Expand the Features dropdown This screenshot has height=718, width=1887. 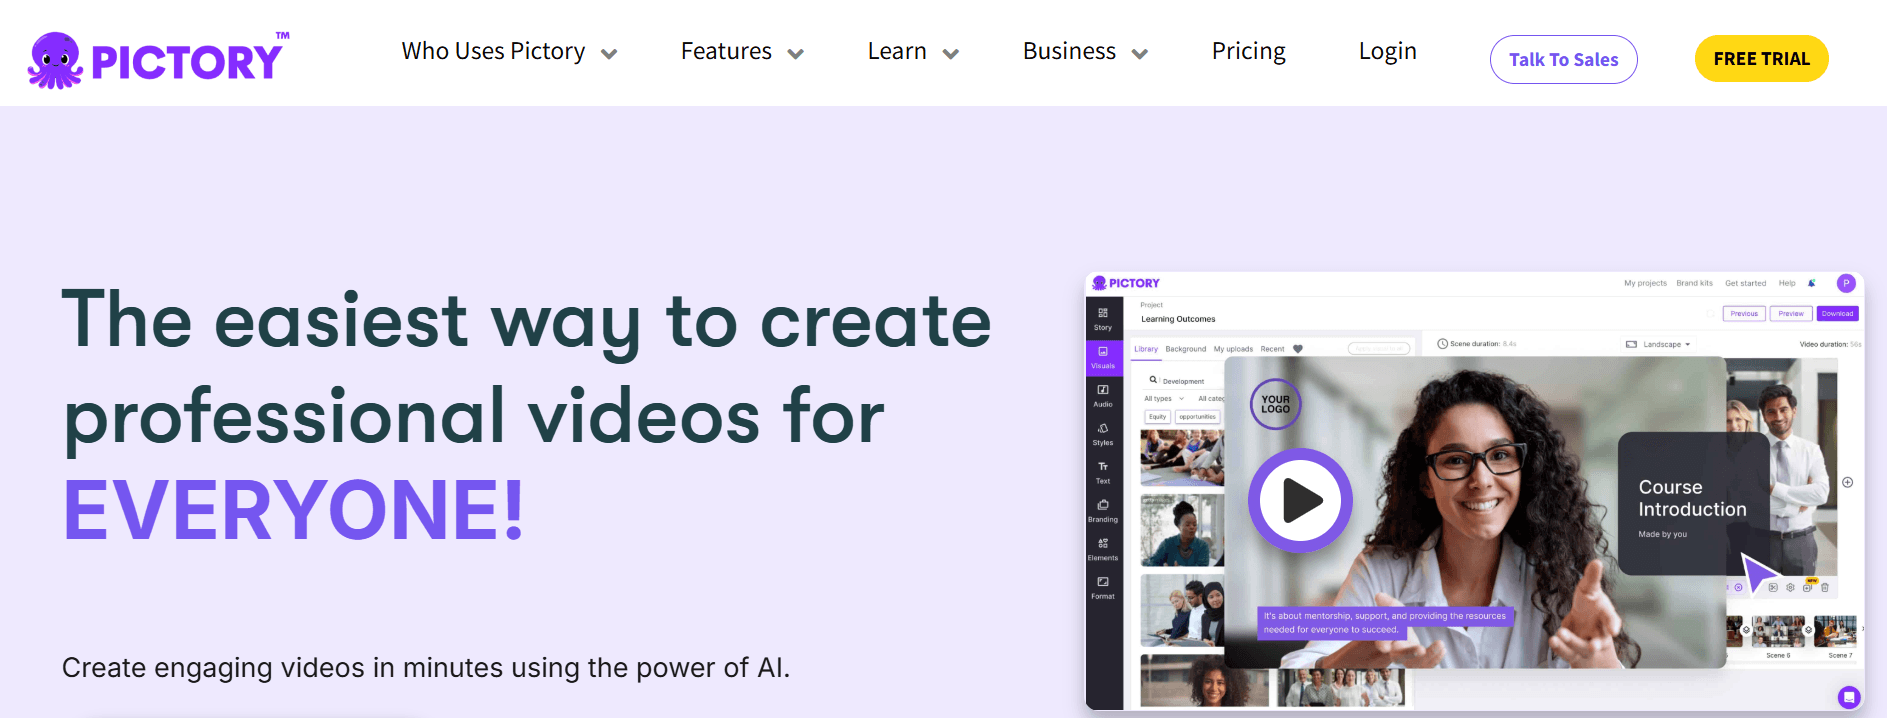pos(741,52)
